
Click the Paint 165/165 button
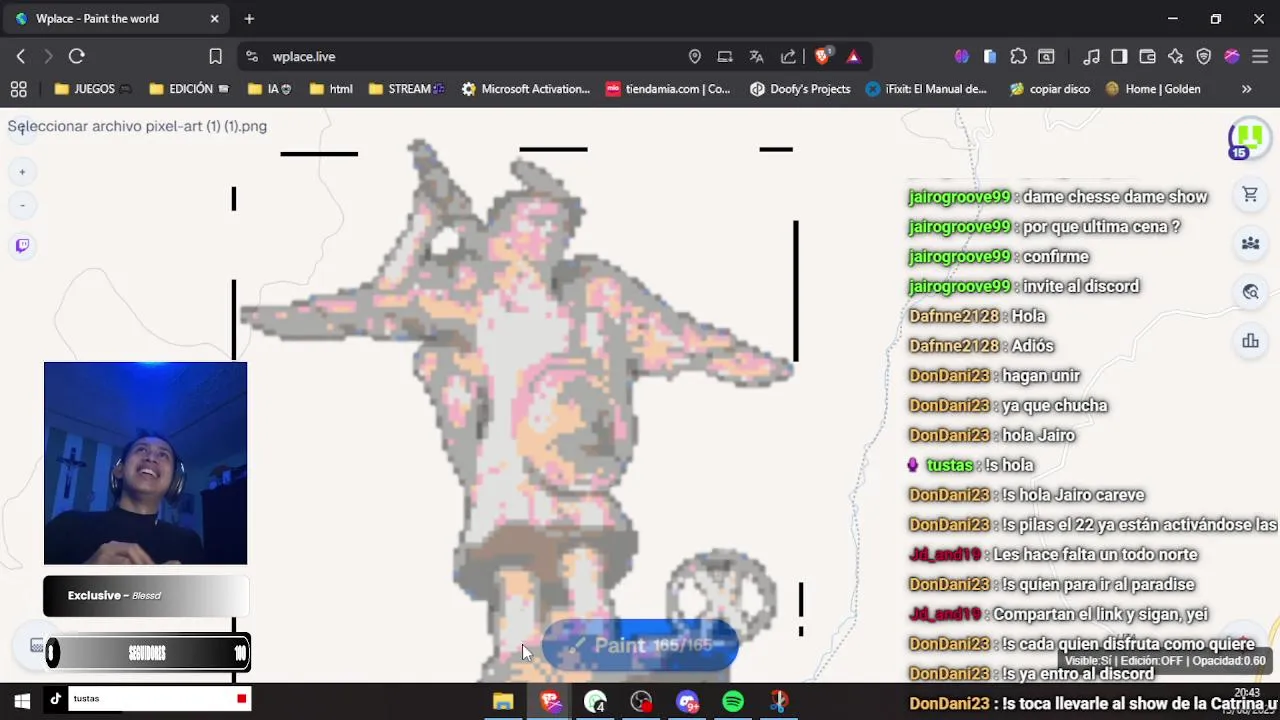click(x=640, y=646)
